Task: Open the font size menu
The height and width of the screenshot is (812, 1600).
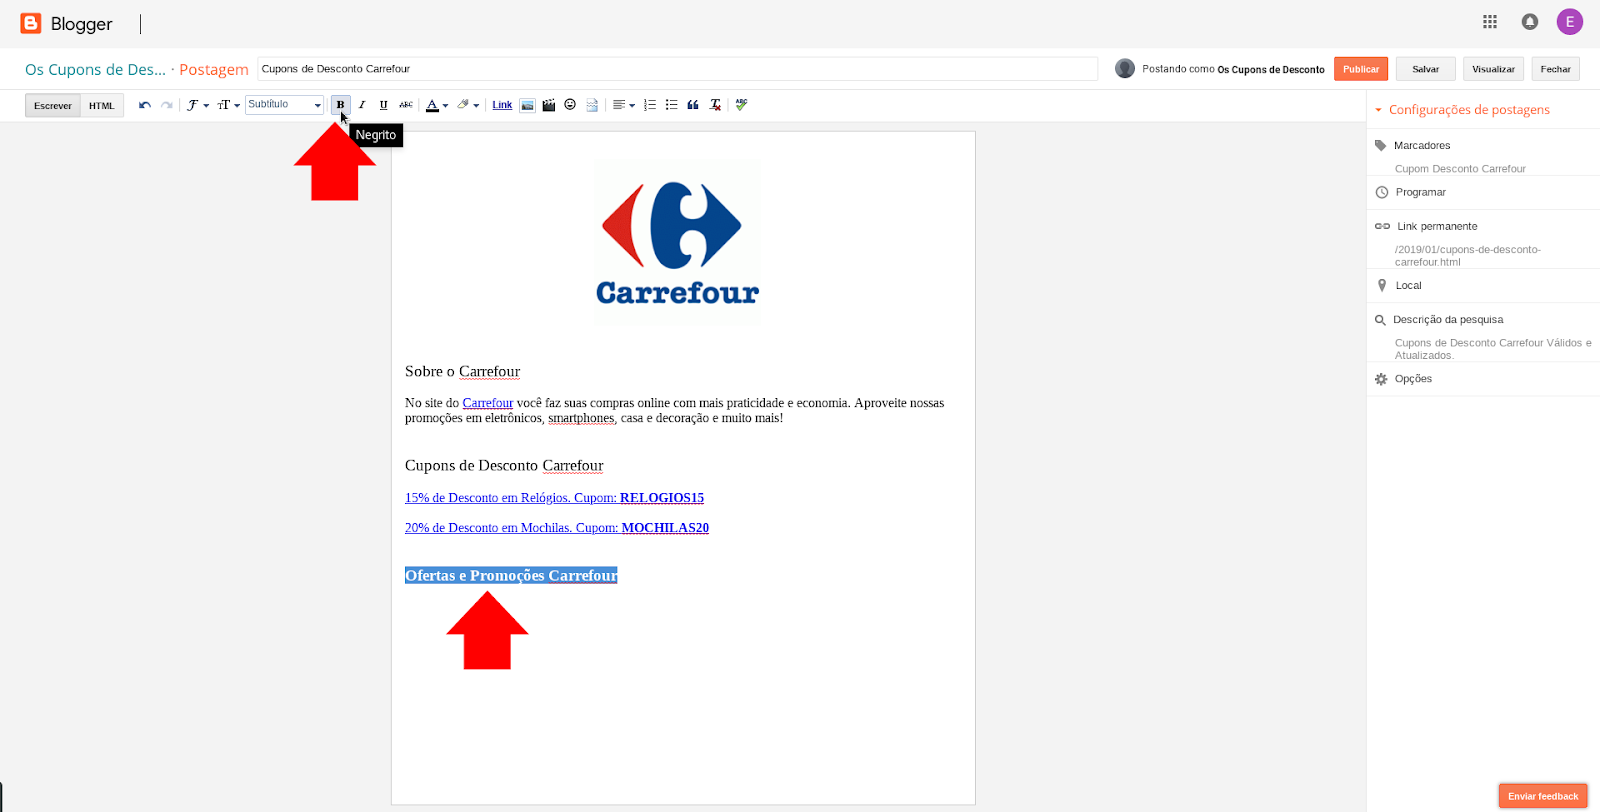Action: 228,105
